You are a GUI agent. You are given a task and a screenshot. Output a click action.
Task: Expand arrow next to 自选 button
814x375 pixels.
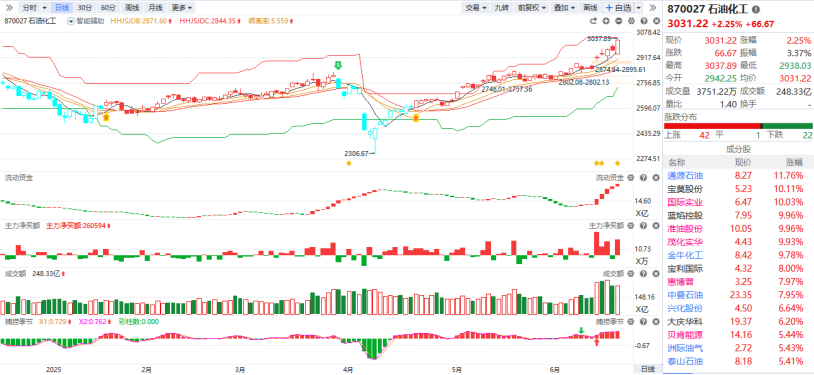tap(639, 8)
